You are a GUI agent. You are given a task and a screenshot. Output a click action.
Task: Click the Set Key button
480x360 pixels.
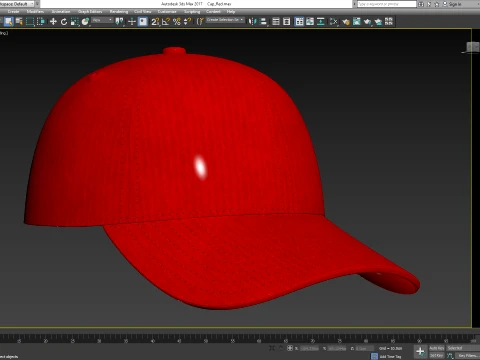(437, 356)
